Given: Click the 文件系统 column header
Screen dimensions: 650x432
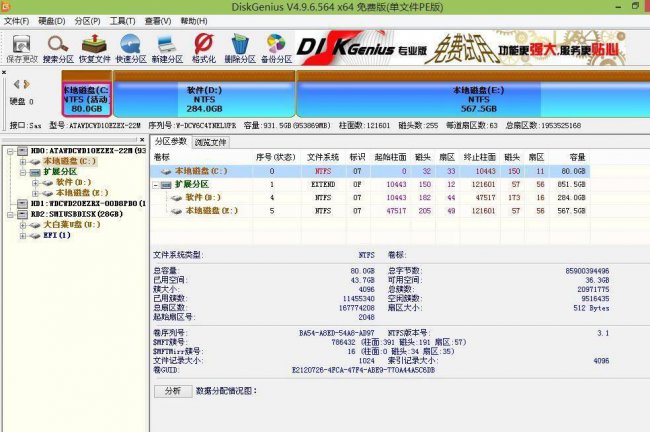Looking at the screenshot, I should tap(323, 157).
